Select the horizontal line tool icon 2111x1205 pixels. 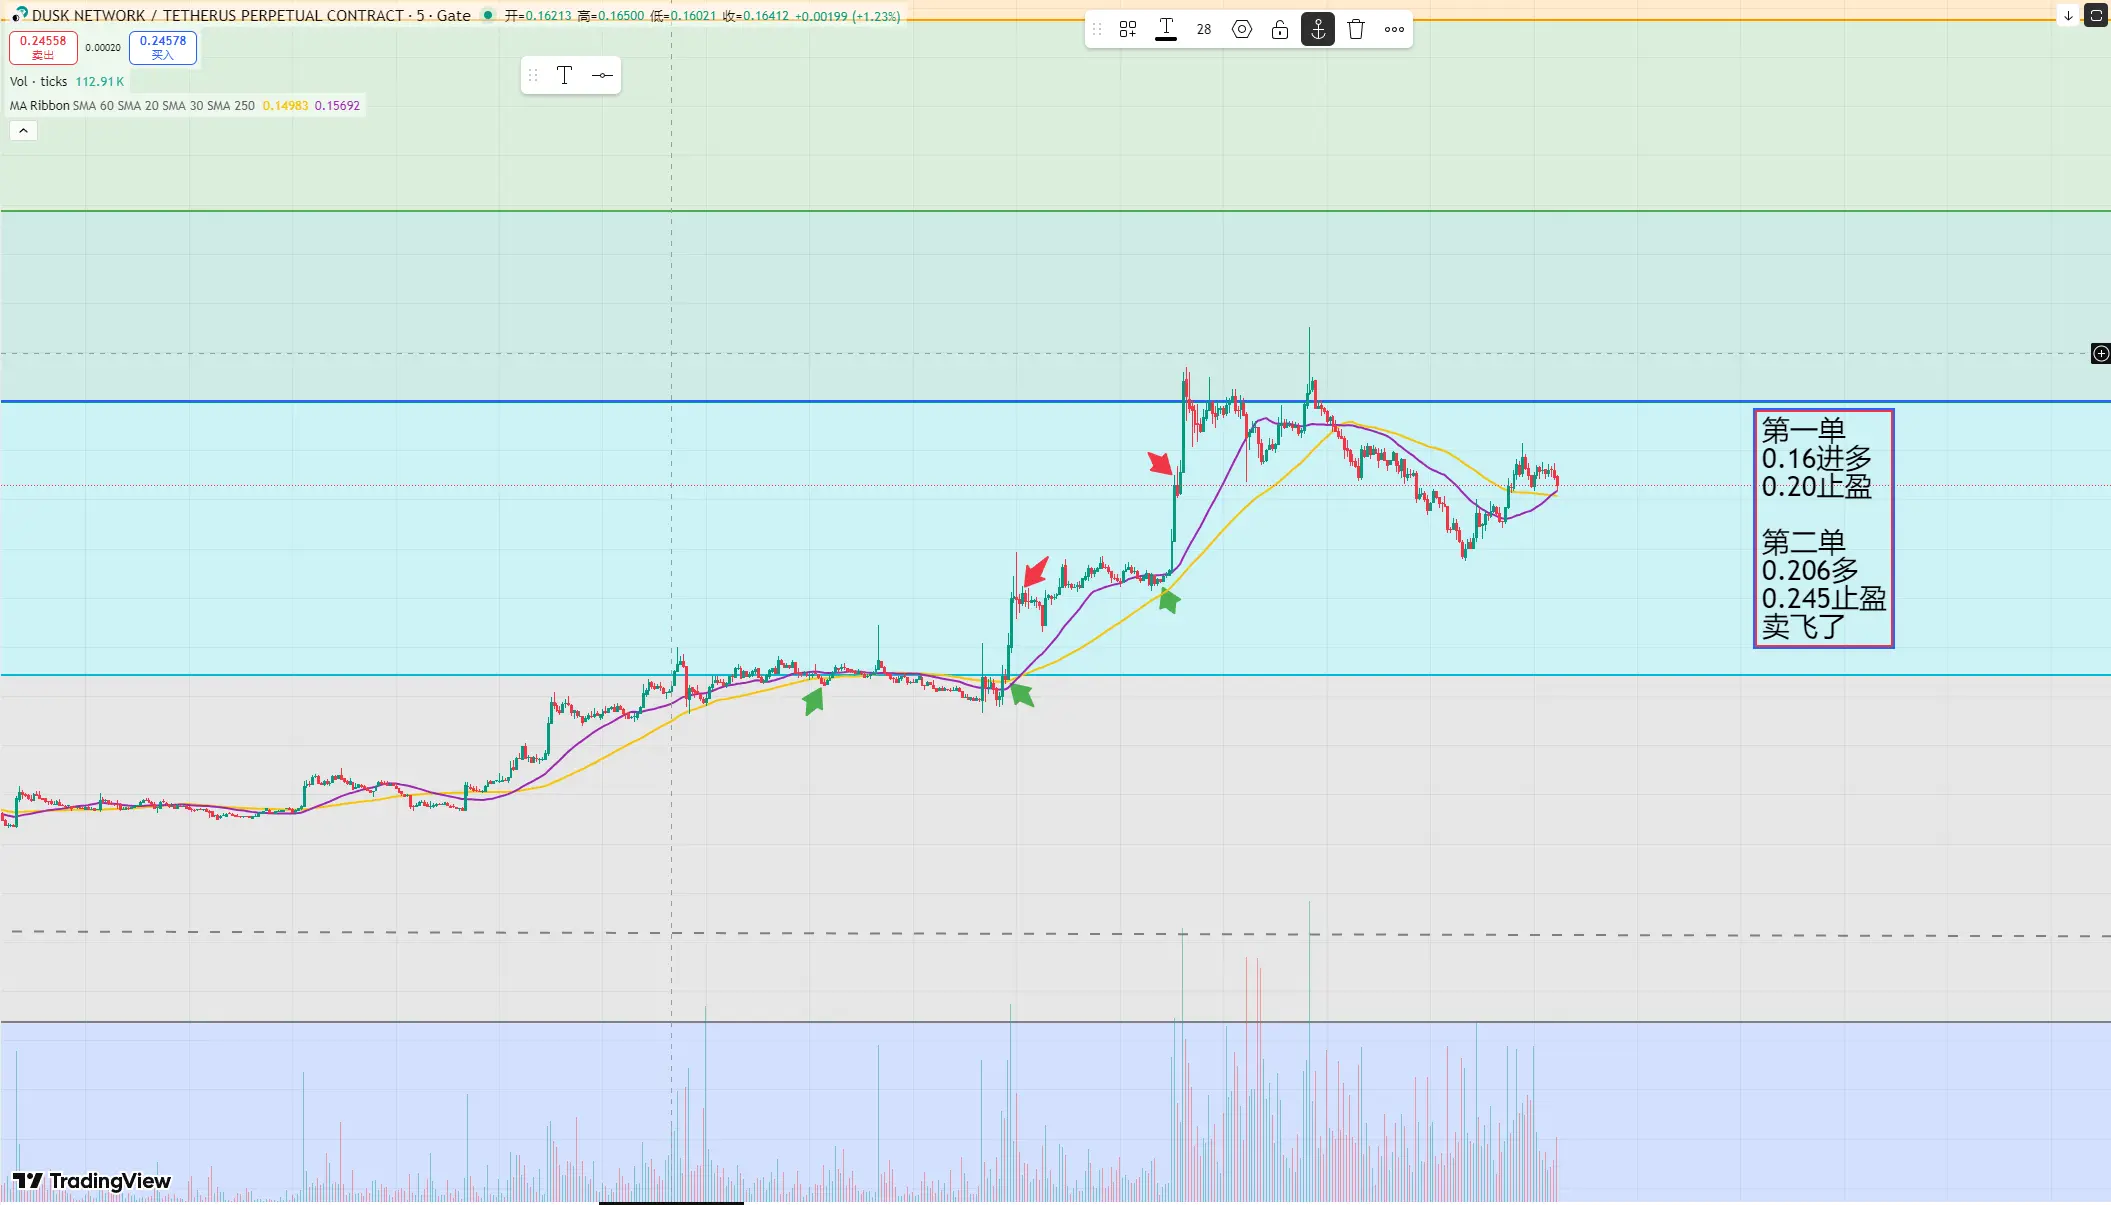pyautogui.click(x=602, y=75)
